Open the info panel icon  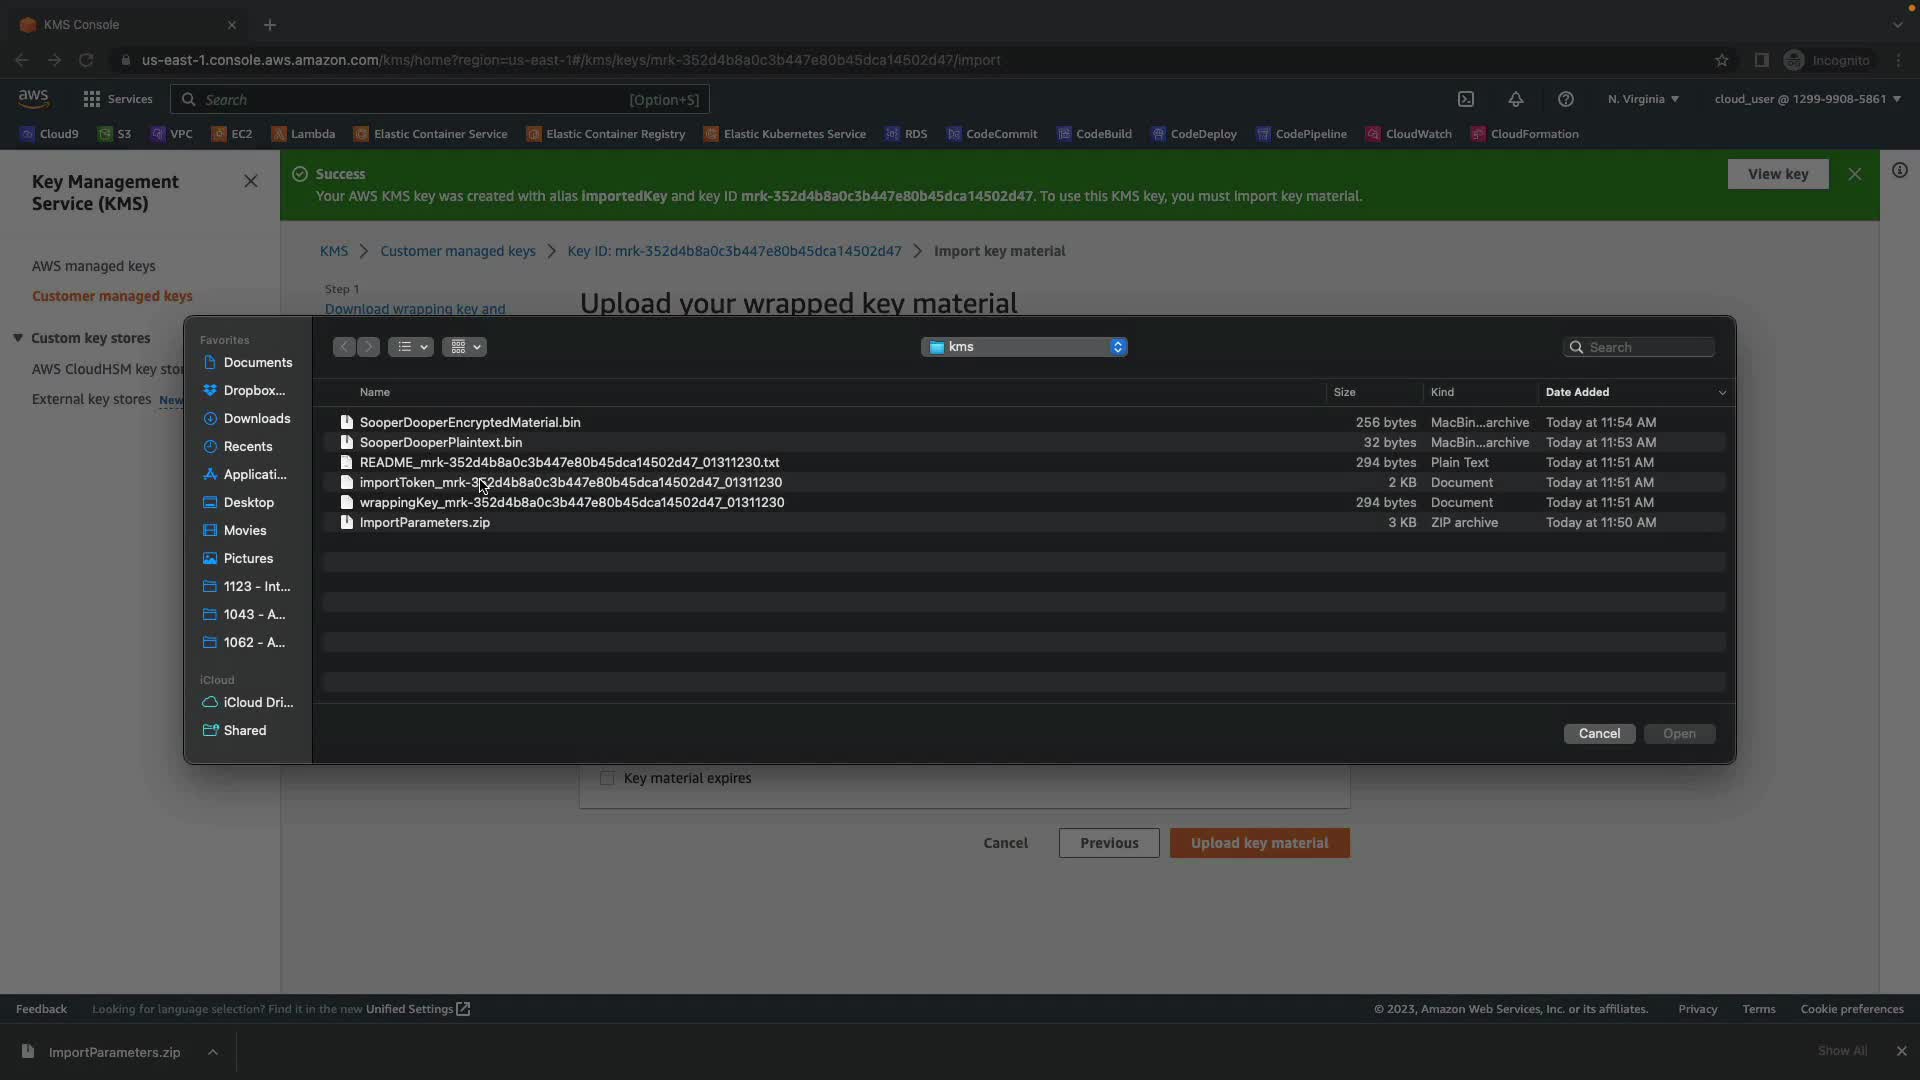(1900, 170)
